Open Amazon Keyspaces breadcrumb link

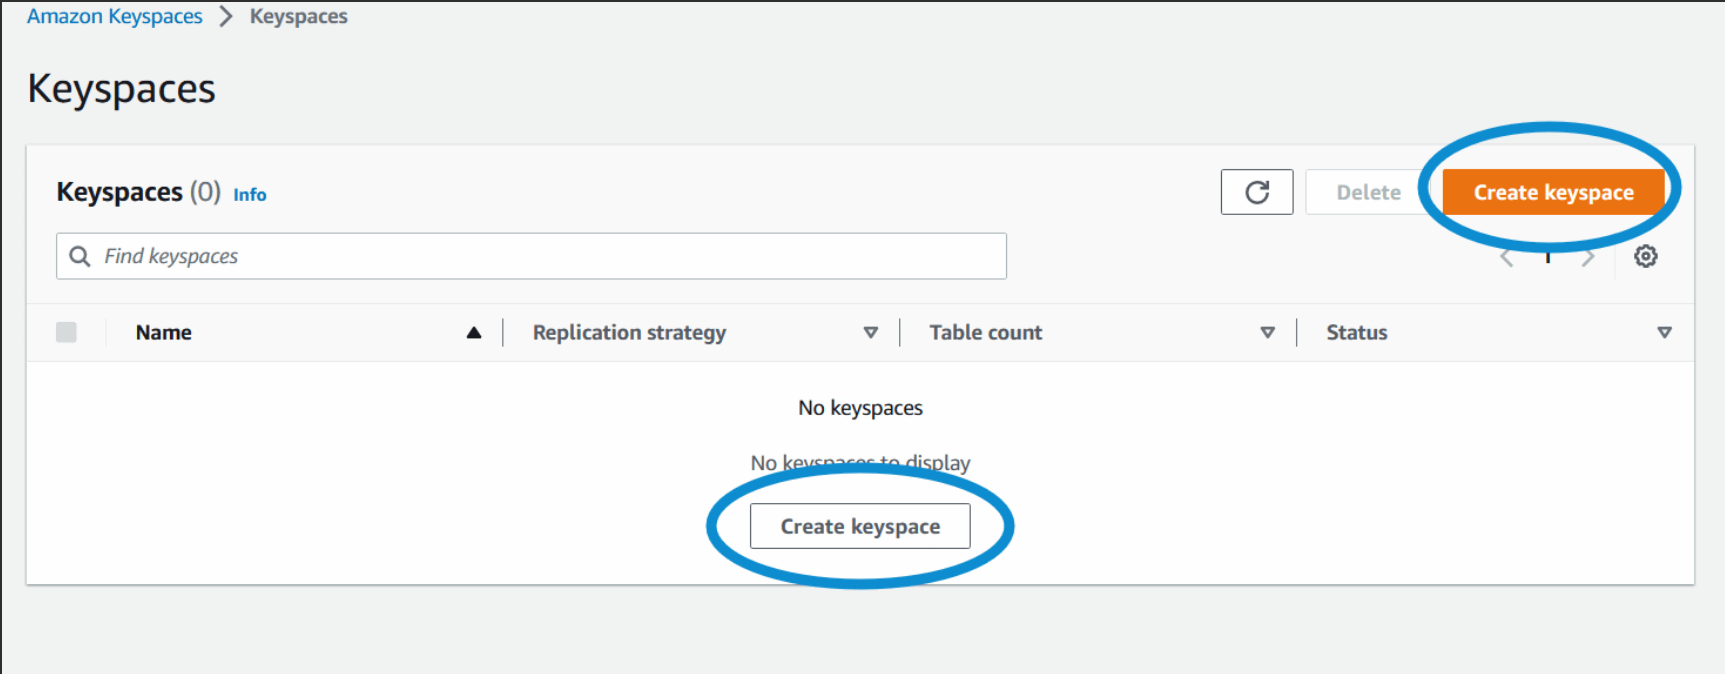point(114,16)
